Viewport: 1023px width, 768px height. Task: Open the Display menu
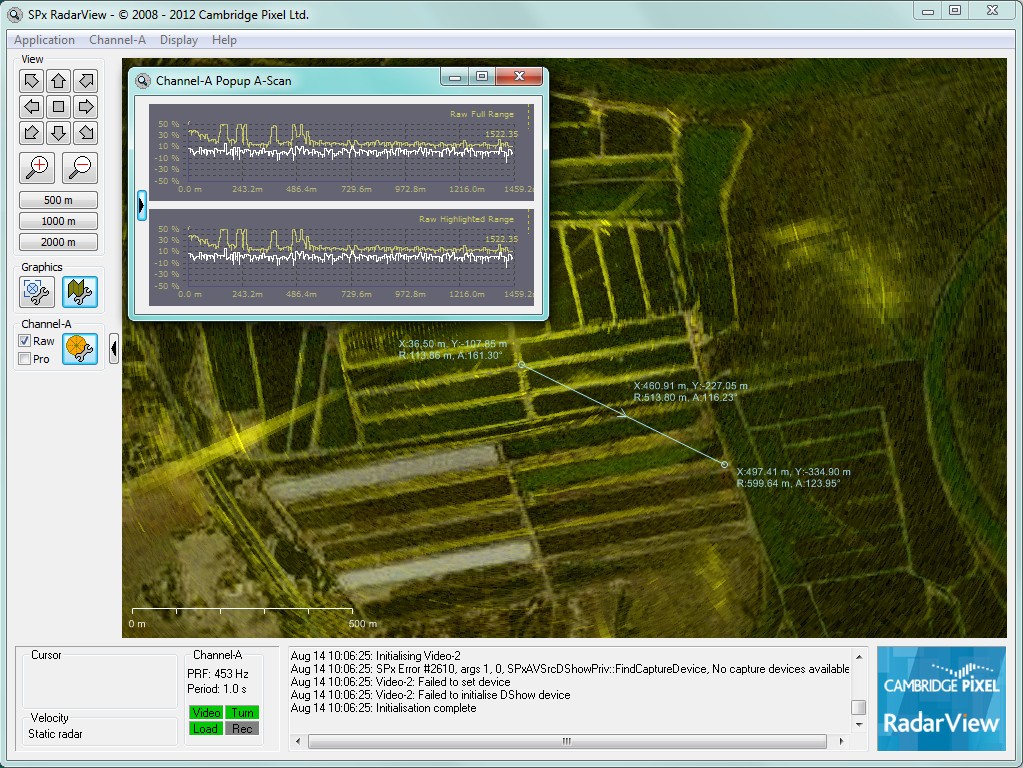178,40
